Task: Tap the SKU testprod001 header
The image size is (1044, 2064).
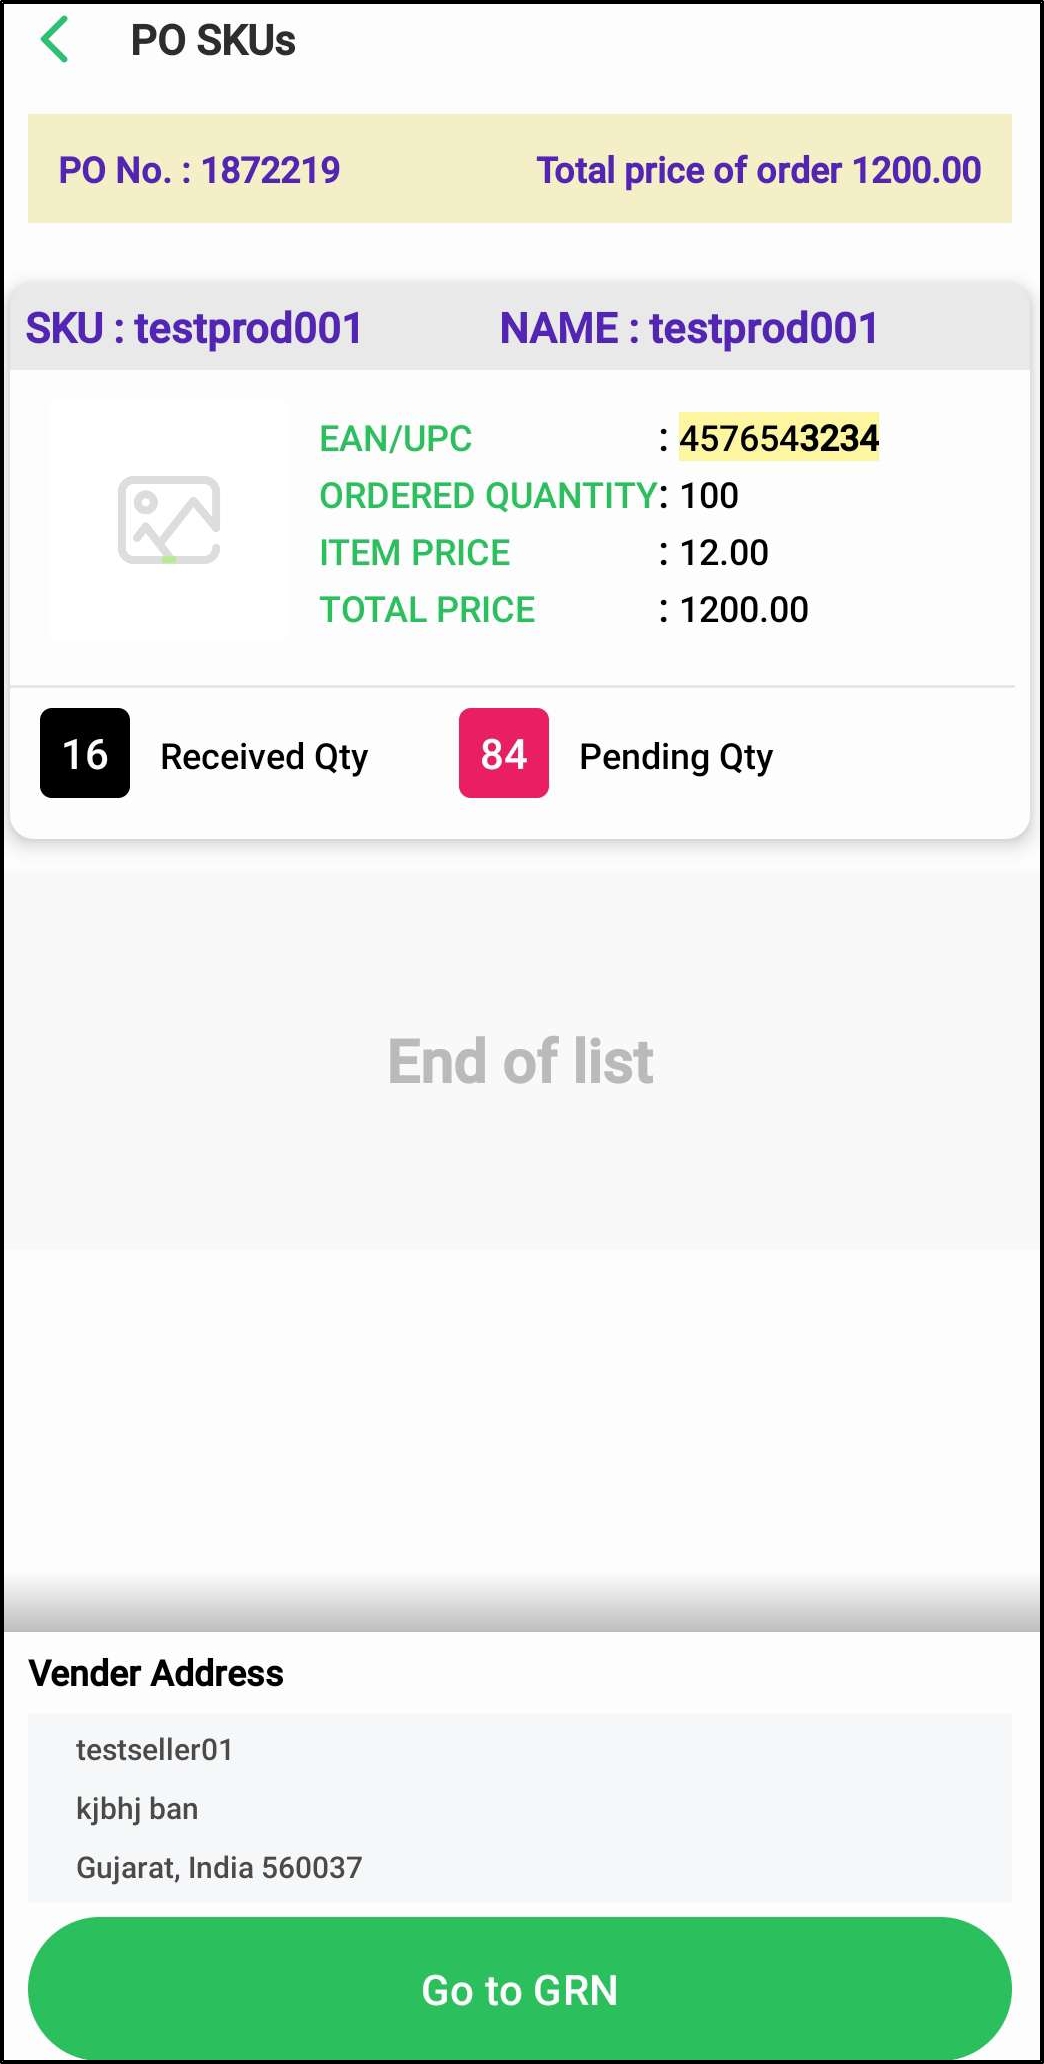Action: (x=194, y=328)
